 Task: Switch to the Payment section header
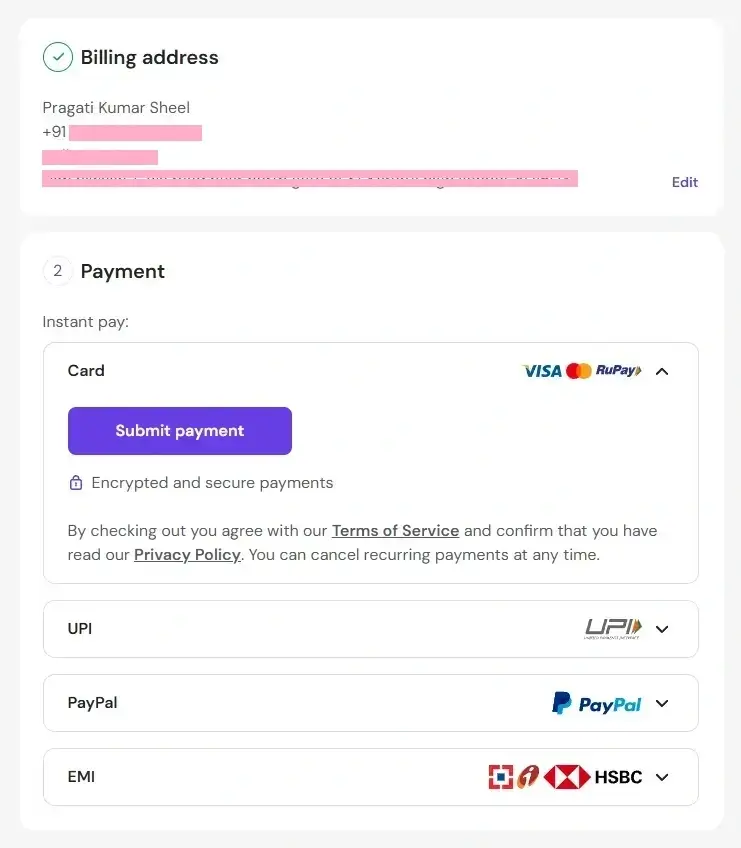pyautogui.click(x=123, y=271)
